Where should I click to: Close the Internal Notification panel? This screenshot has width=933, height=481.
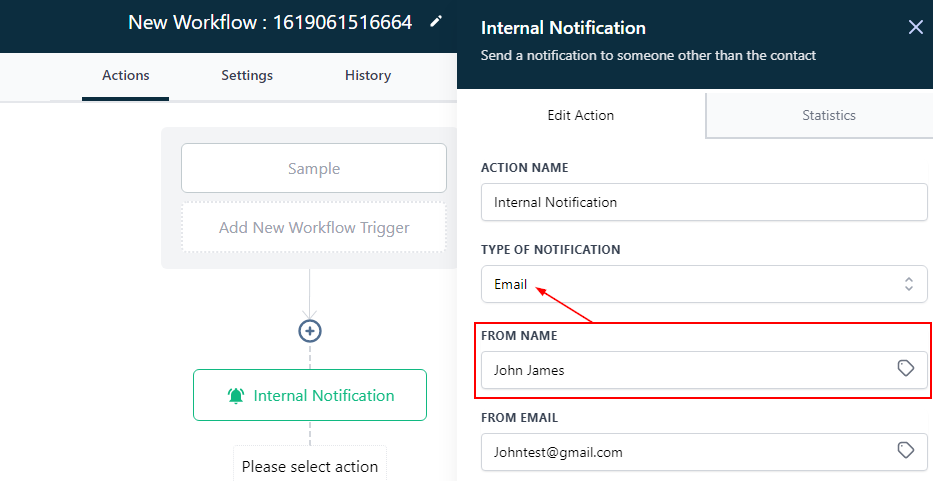click(915, 27)
